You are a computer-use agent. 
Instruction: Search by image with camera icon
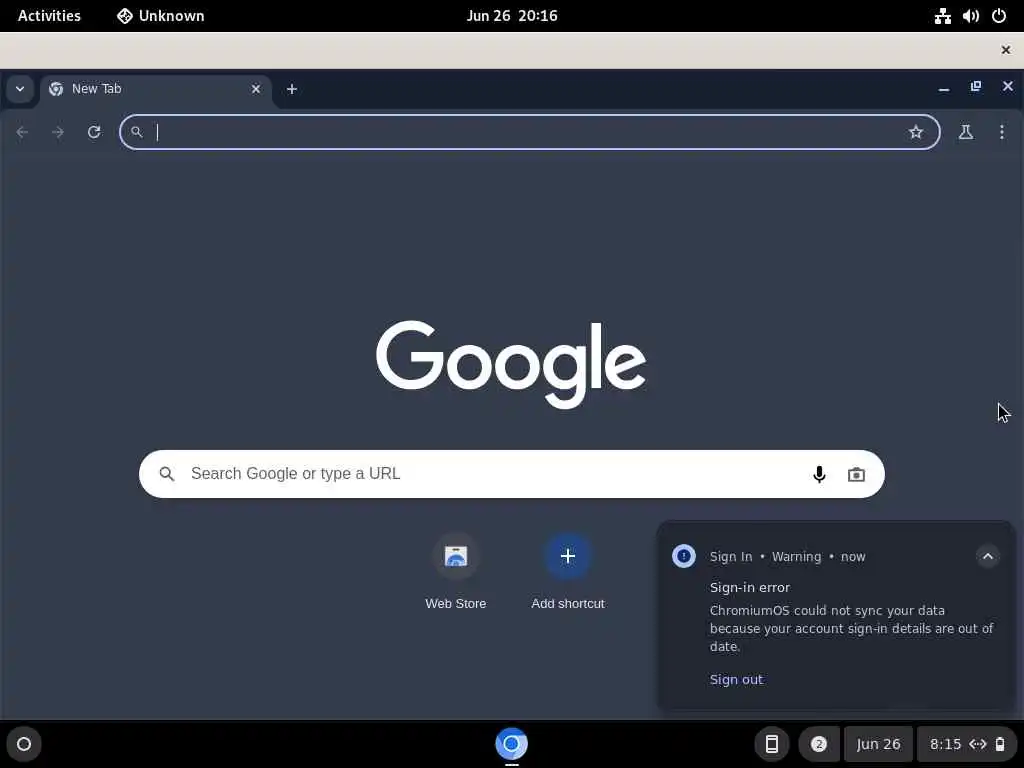coord(856,474)
